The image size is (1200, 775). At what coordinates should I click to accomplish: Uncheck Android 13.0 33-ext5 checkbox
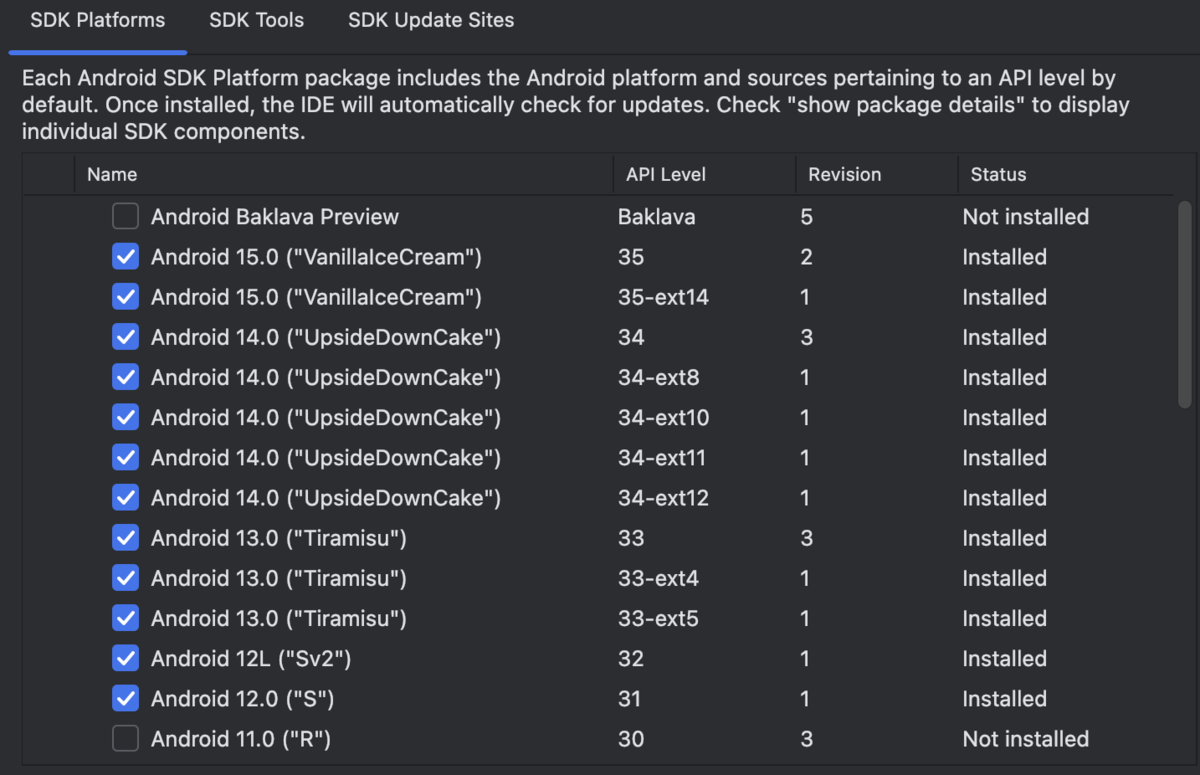pos(125,618)
